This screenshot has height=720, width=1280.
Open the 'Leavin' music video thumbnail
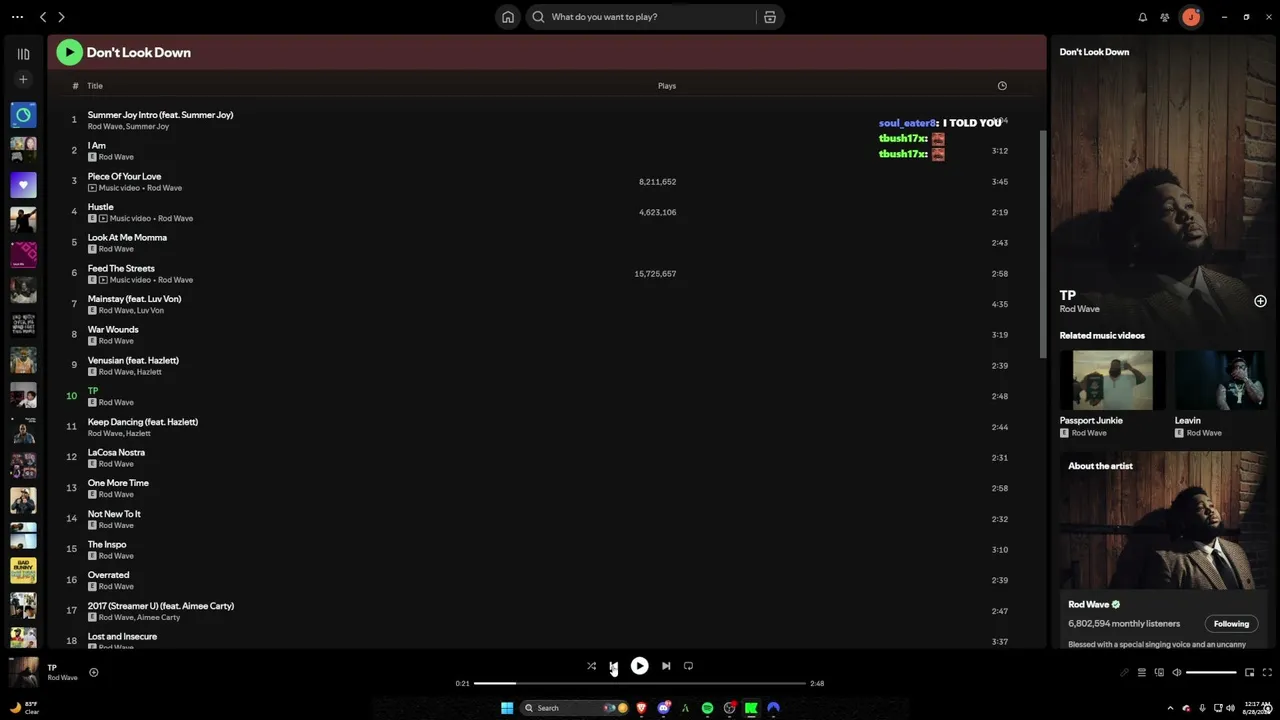tap(1220, 380)
